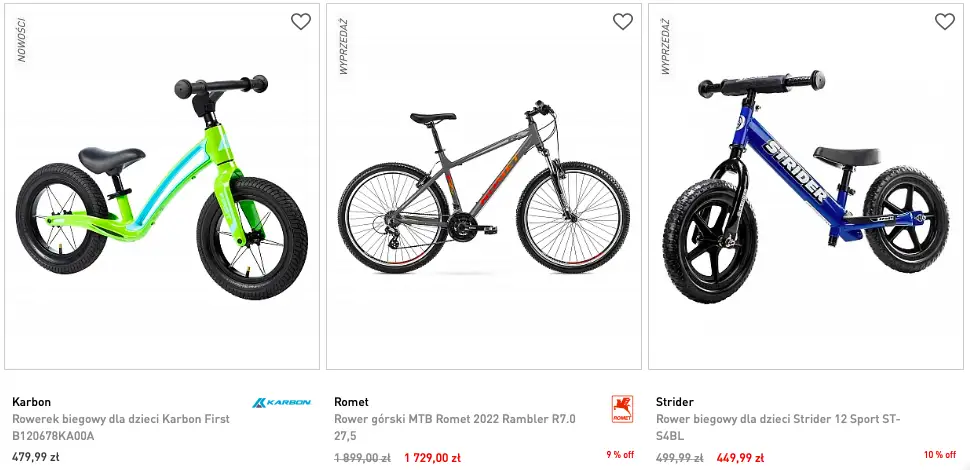Add the Karbon balance bike to favorites
970x470 pixels.
301,21
